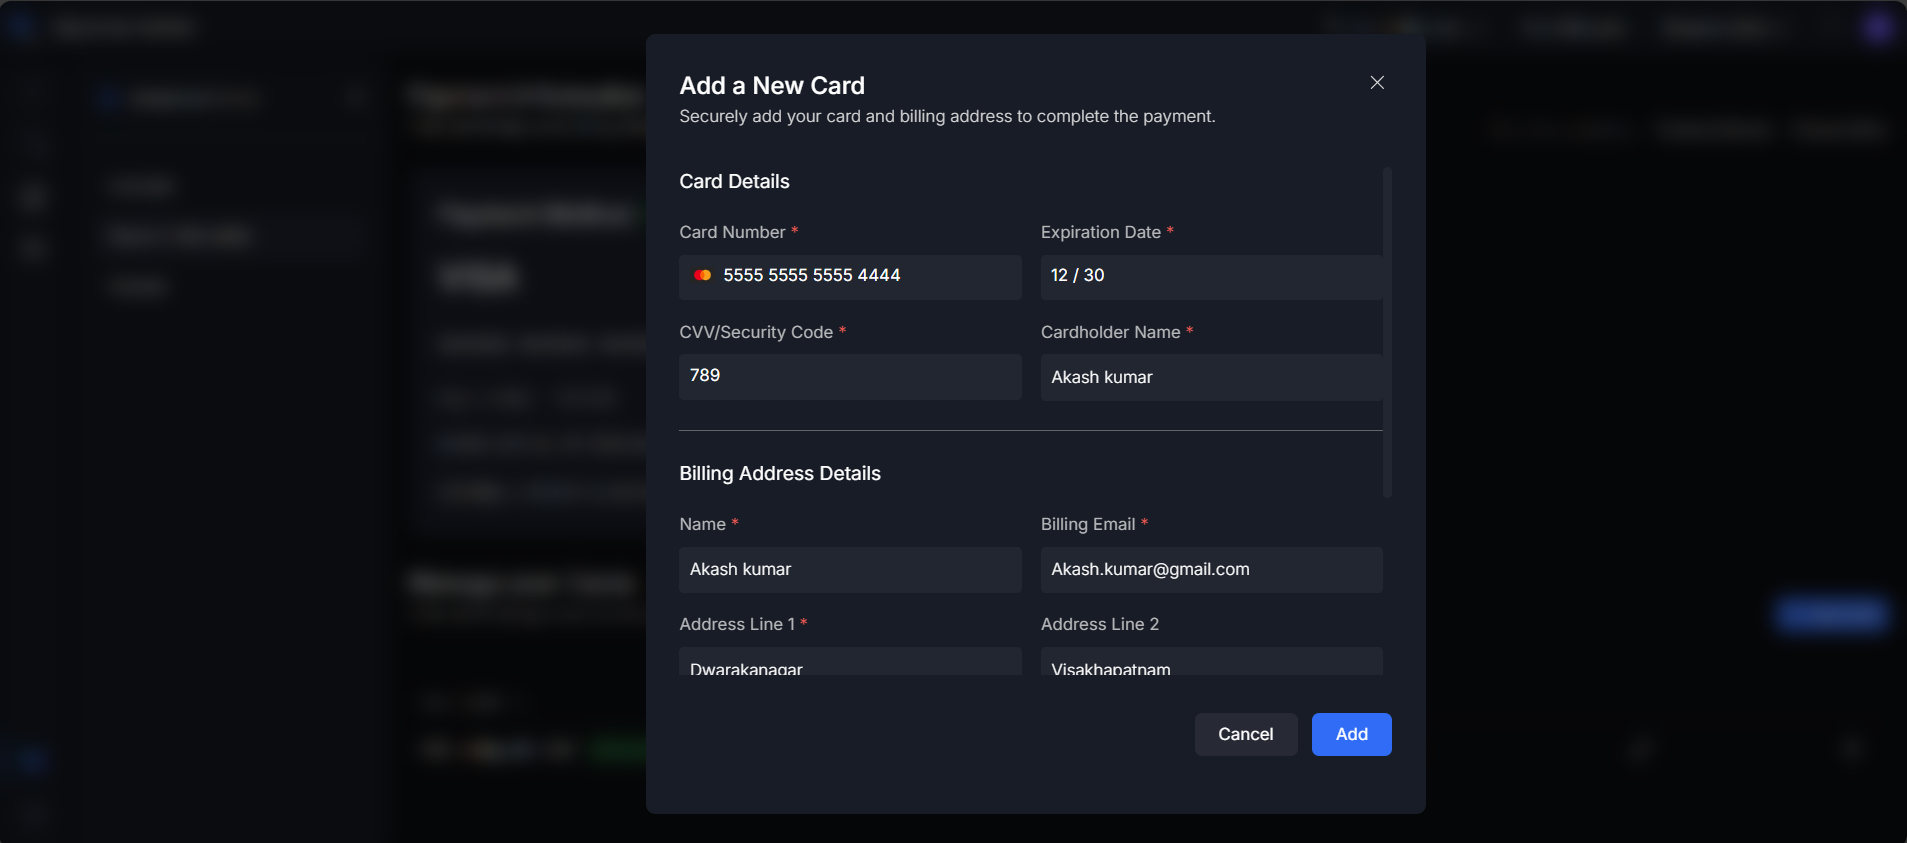The height and width of the screenshot is (843, 1907).
Task: Click the Card Details section heading
Action: pos(734,181)
